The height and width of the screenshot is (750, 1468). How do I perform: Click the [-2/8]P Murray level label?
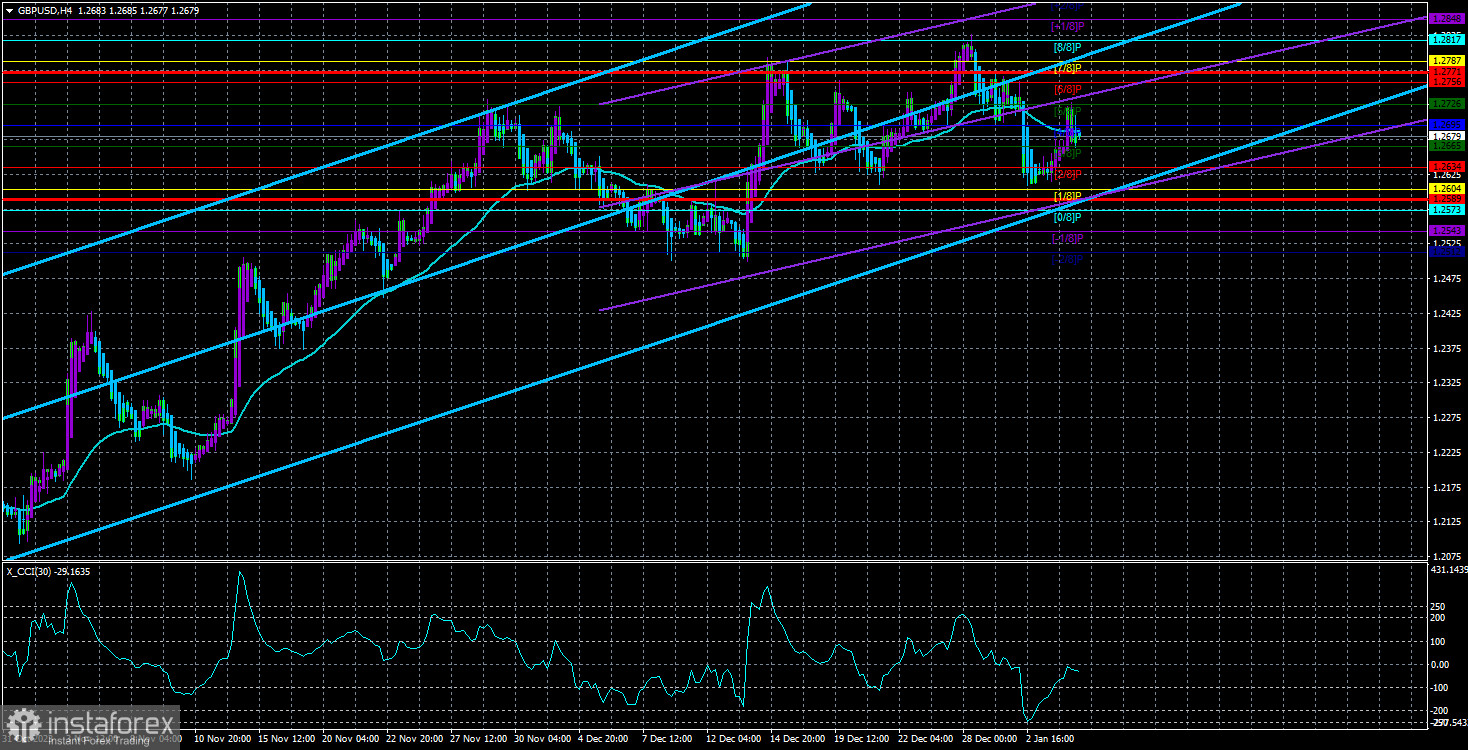(1066, 259)
